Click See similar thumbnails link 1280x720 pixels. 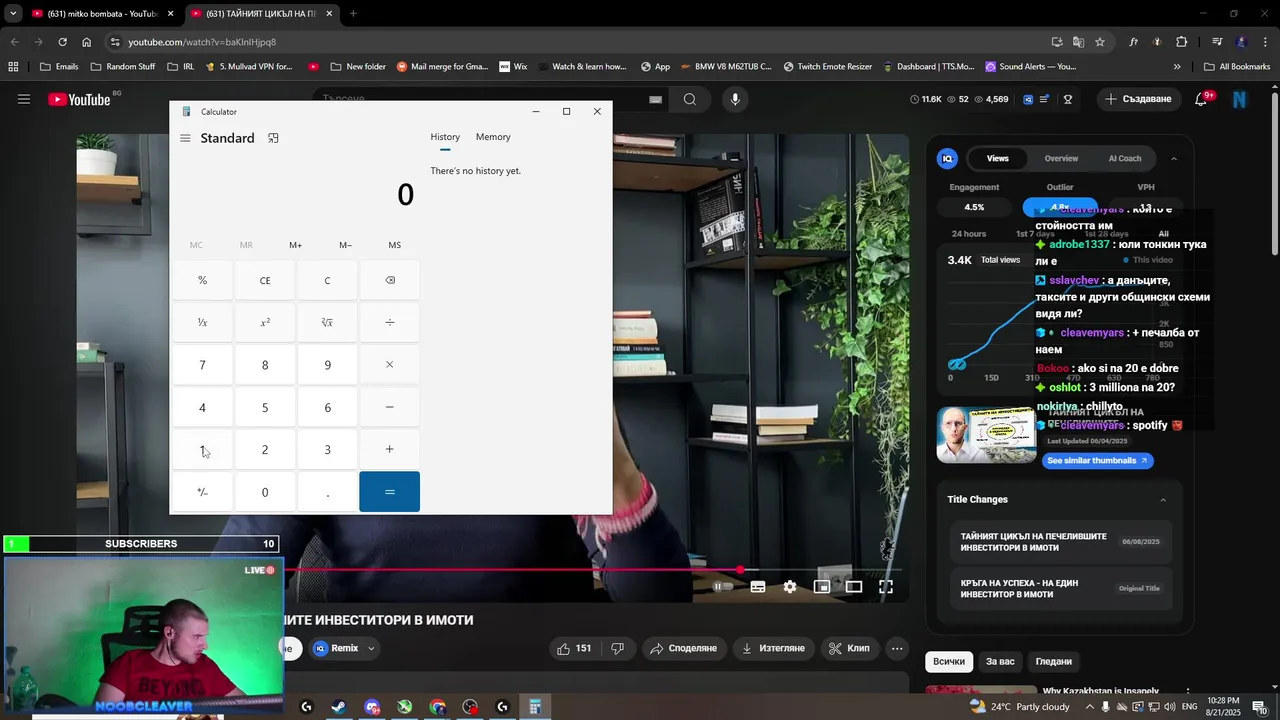[1097, 461]
